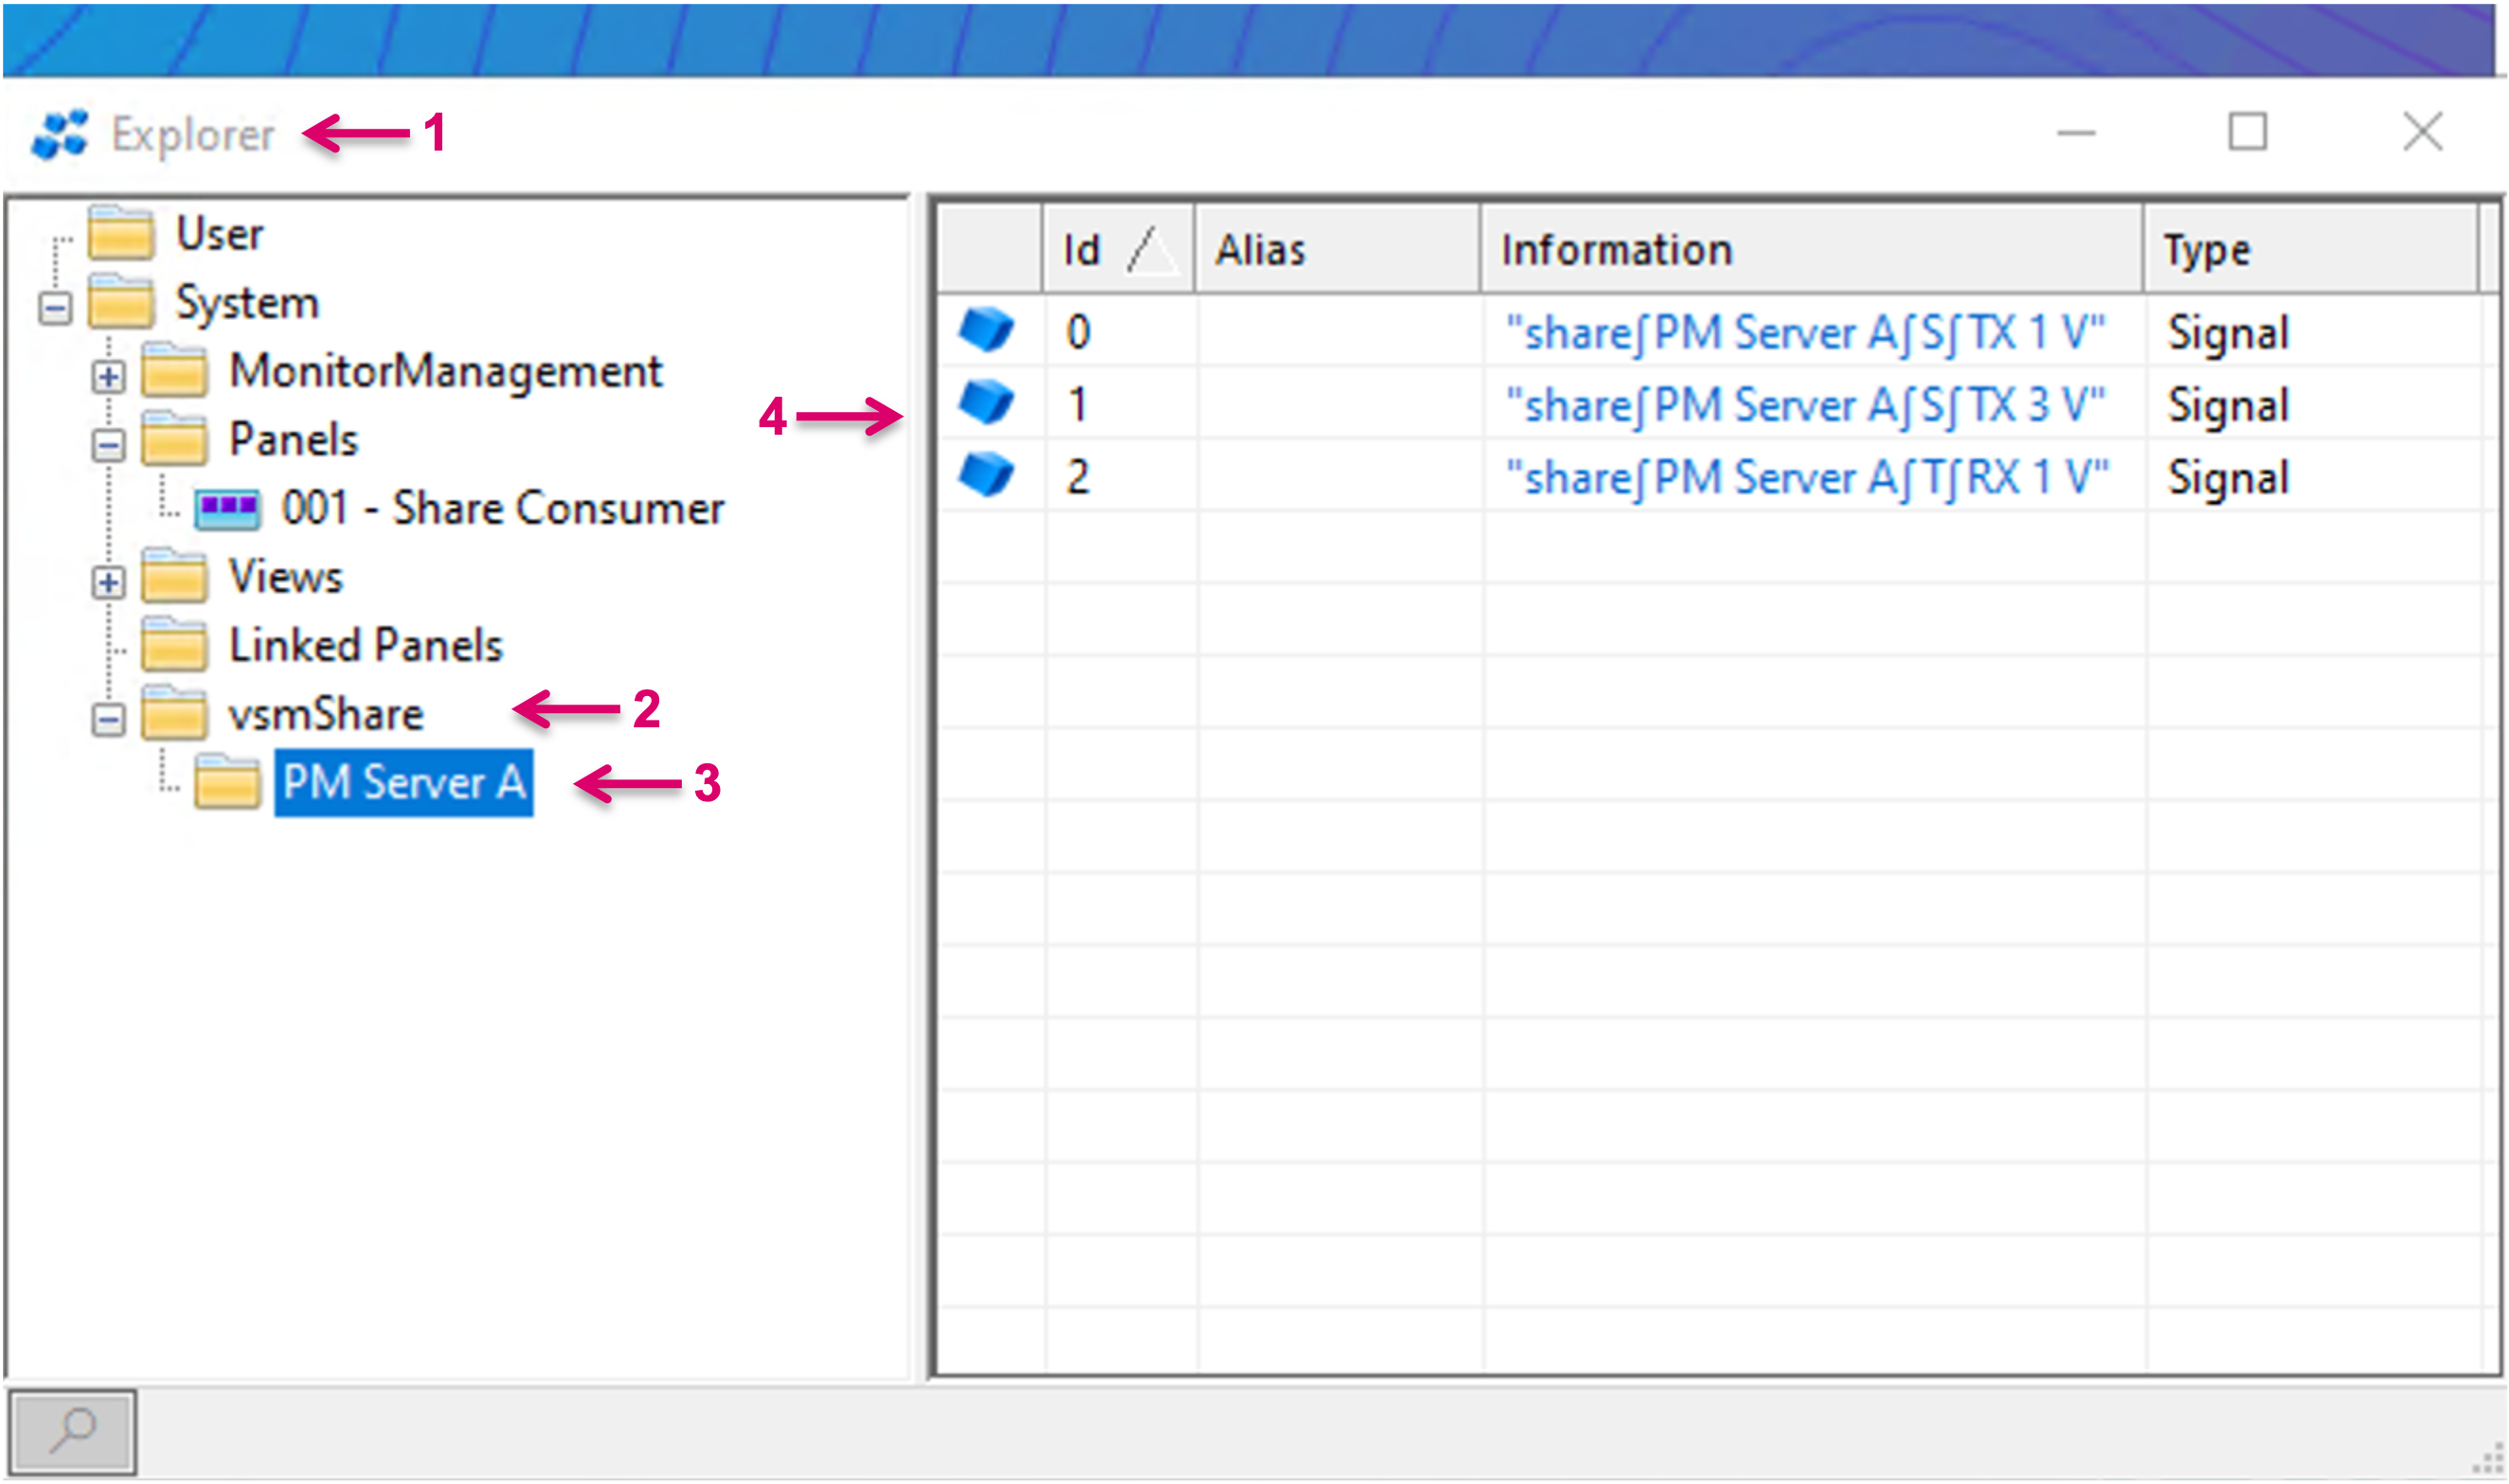
Task: Click the blue signal icon in row 0
Action: pyautogui.click(x=986, y=331)
